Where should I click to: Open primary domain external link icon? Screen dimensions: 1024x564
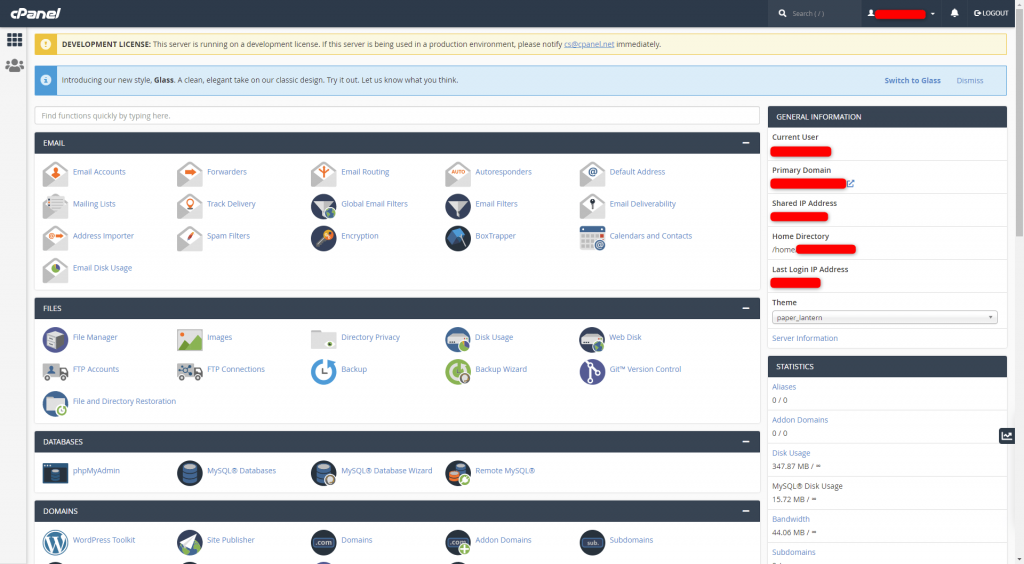(x=850, y=183)
